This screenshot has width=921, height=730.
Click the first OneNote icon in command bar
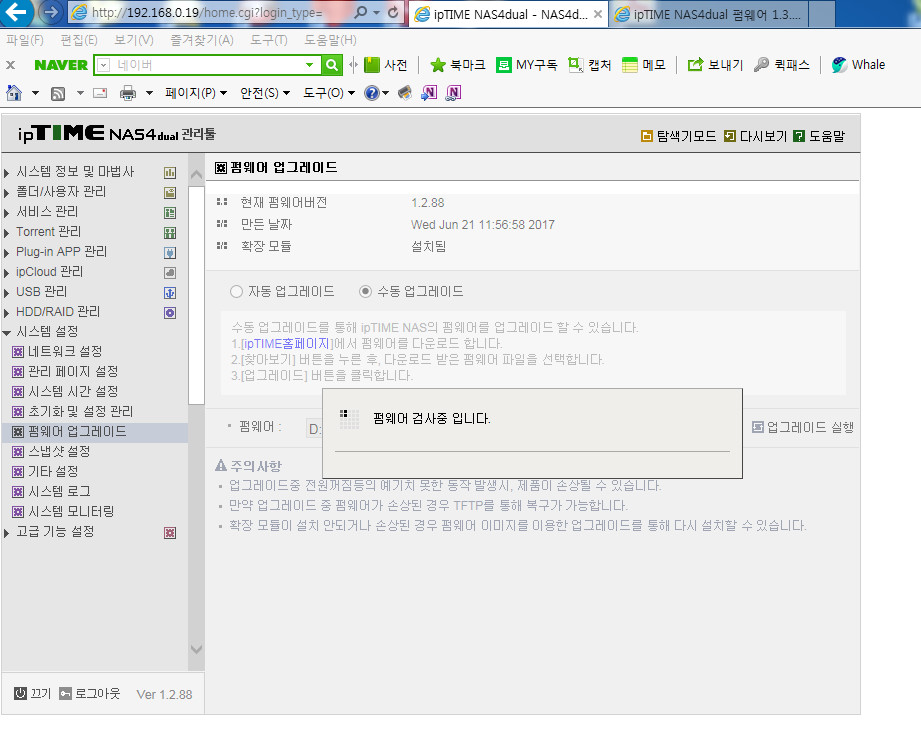[x=429, y=93]
